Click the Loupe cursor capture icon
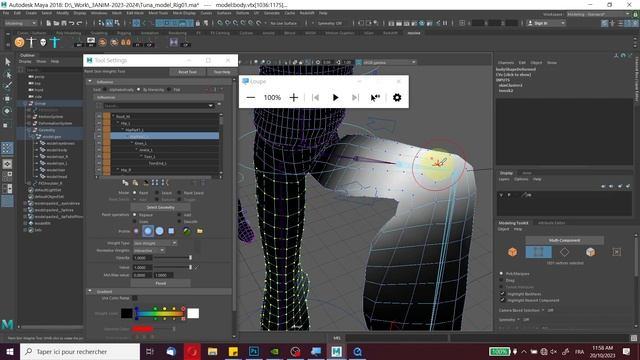 (x=375, y=98)
